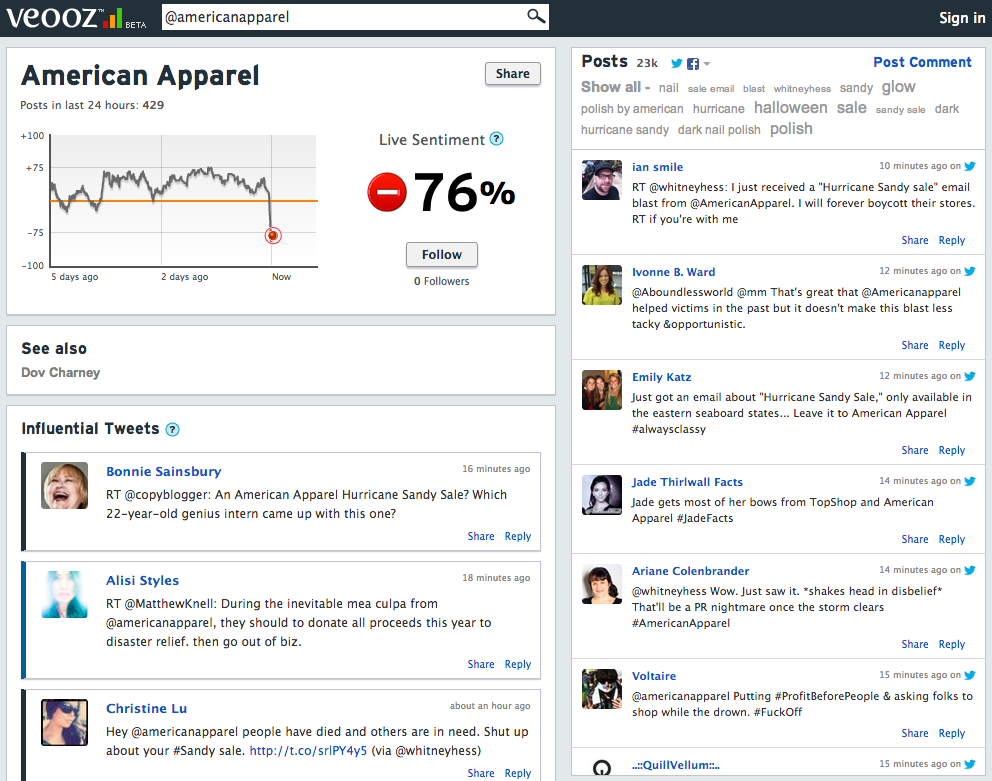
Task: Filter posts by 'dark nail polish' tag
Action: (x=719, y=129)
